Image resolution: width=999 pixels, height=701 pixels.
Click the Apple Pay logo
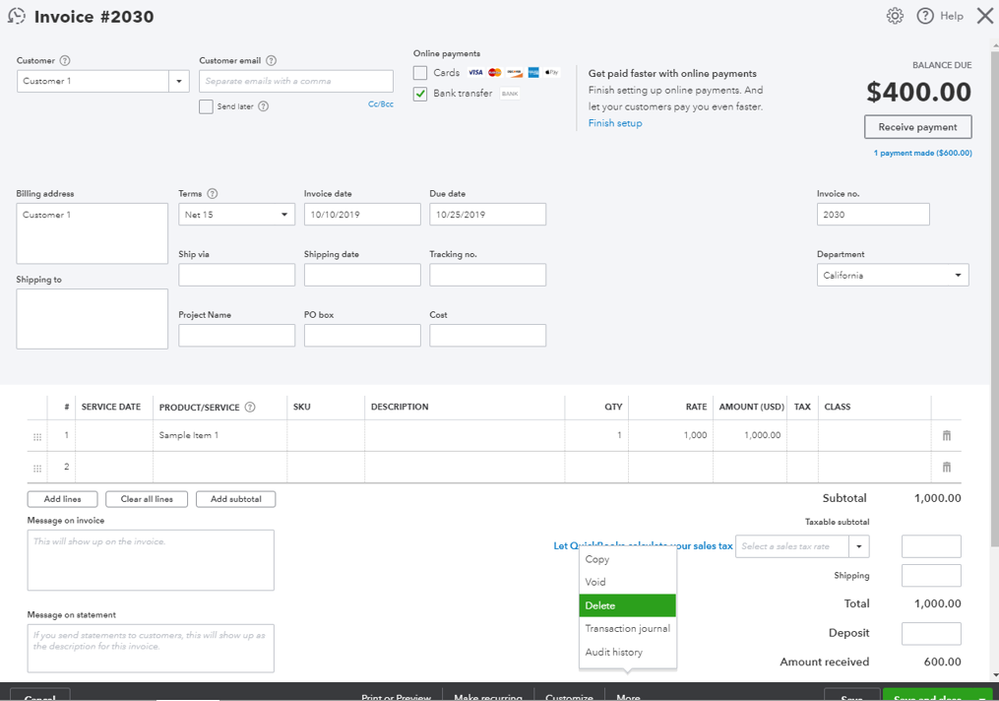coord(552,73)
